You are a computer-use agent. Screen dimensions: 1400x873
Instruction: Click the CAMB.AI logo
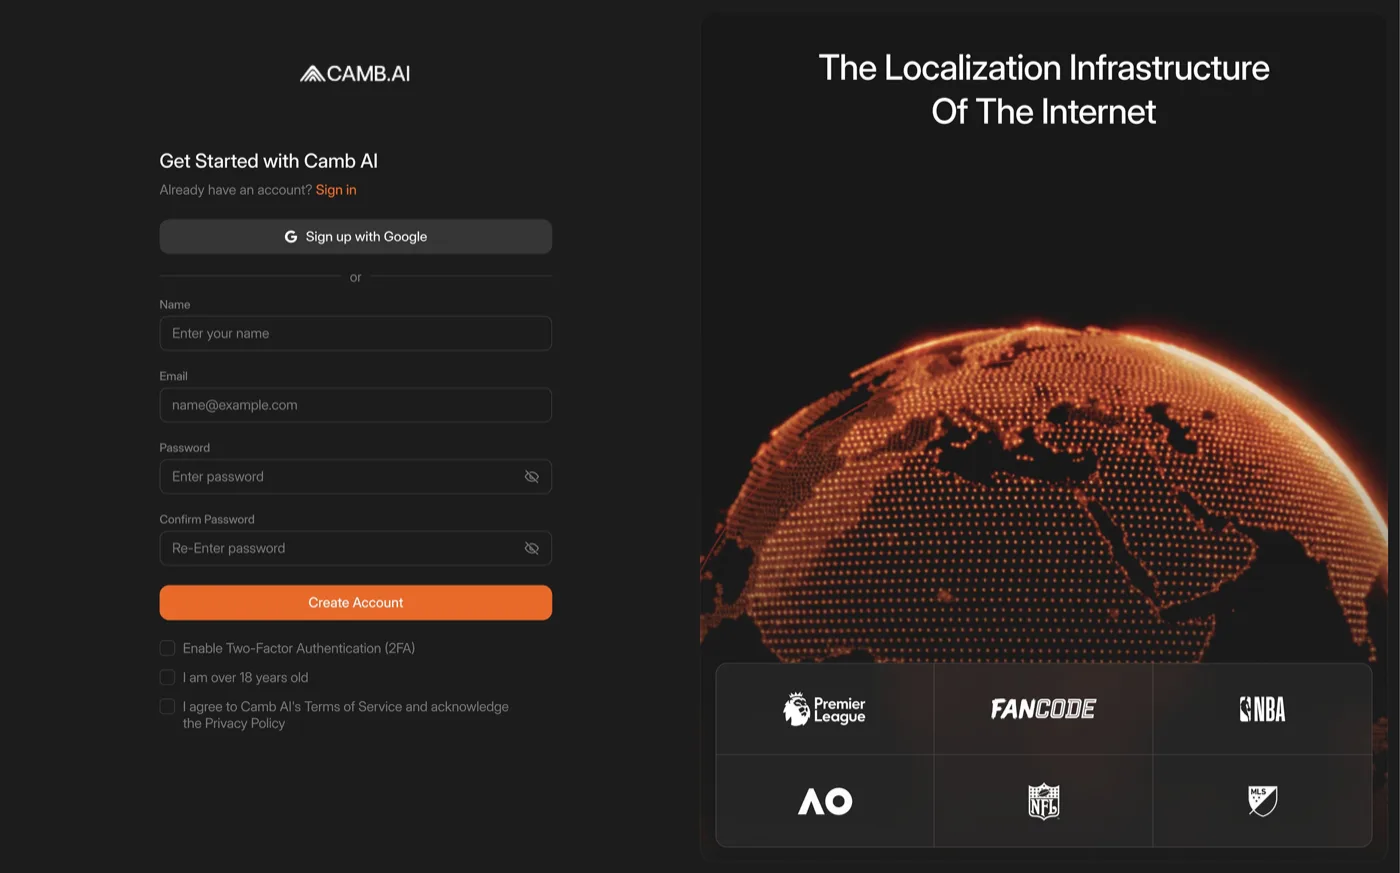(355, 73)
